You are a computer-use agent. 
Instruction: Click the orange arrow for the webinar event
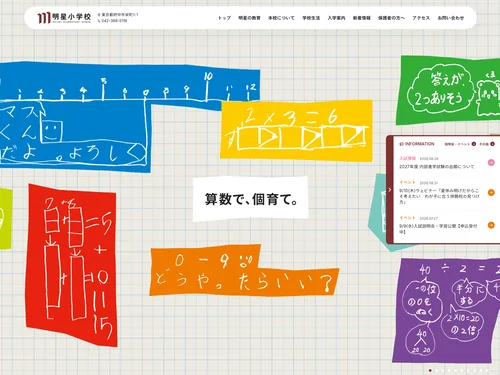491,193
